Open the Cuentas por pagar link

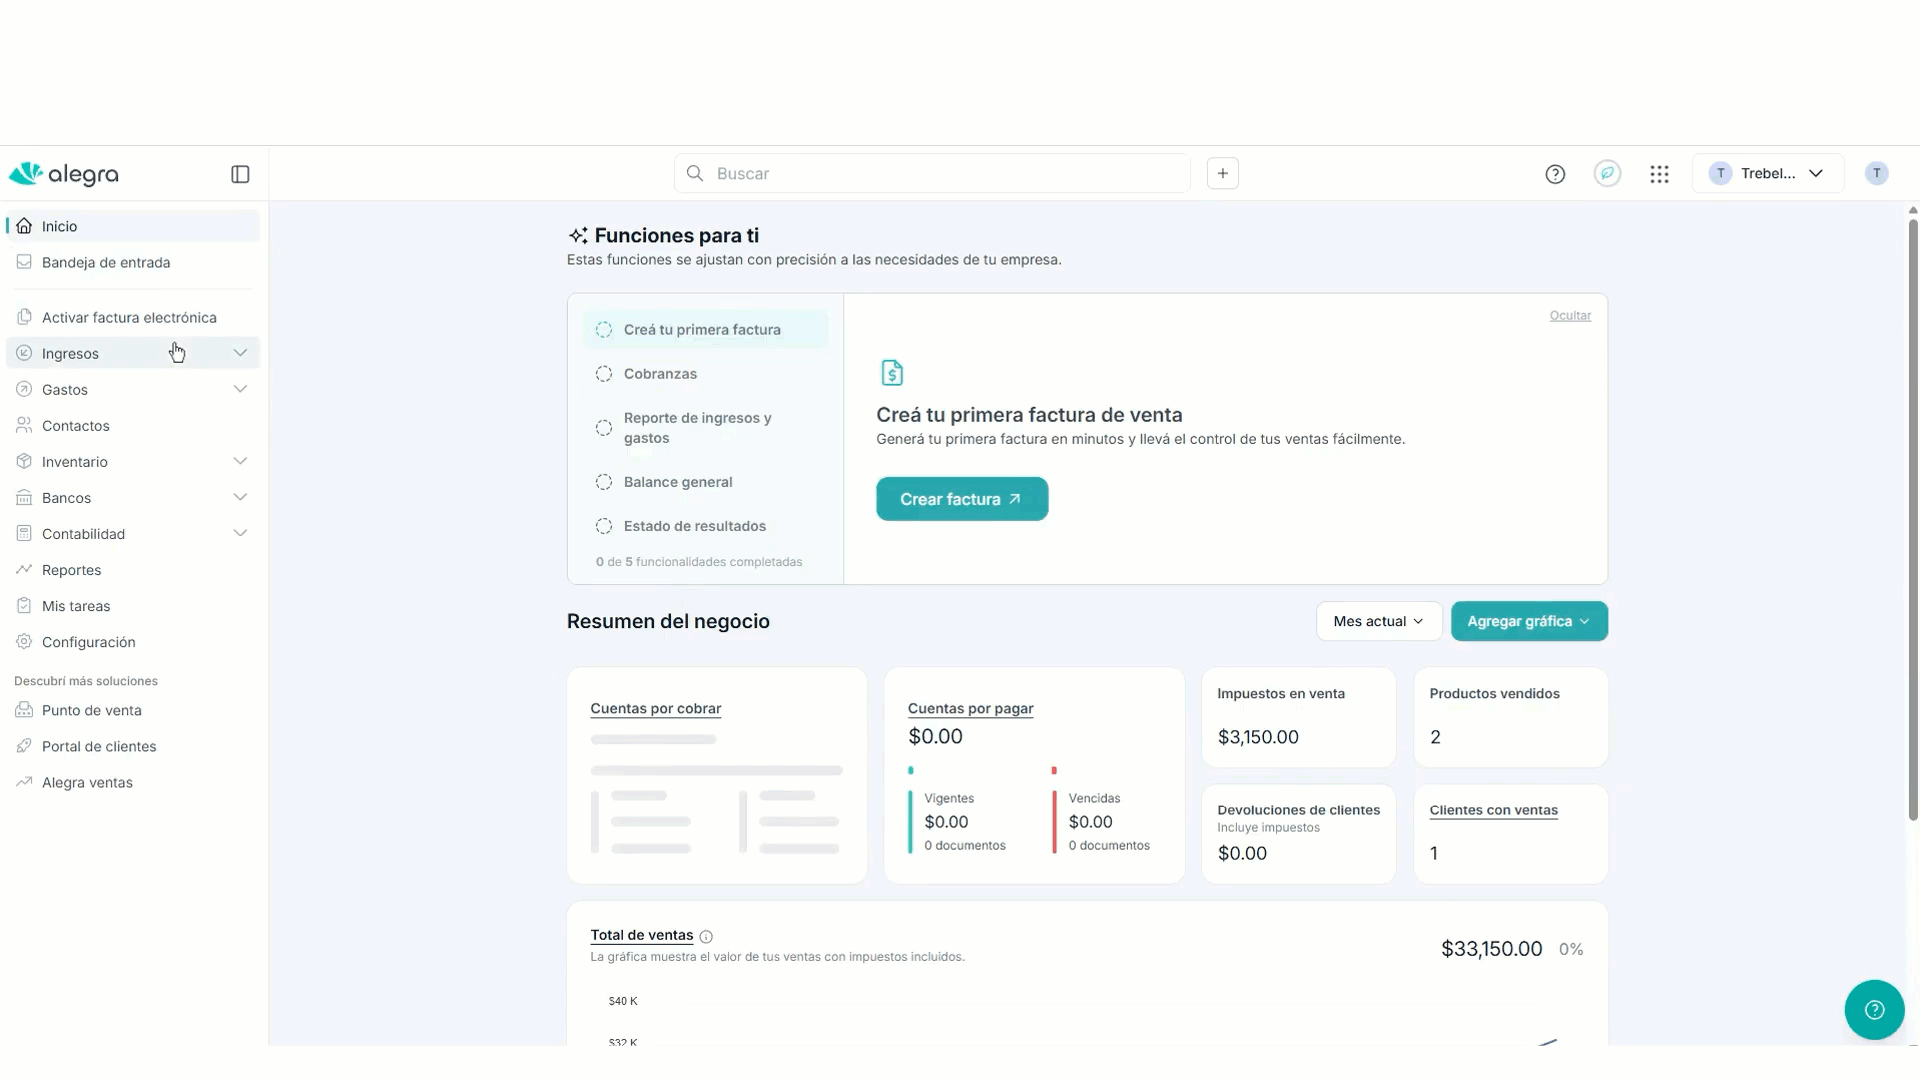coord(970,708)
